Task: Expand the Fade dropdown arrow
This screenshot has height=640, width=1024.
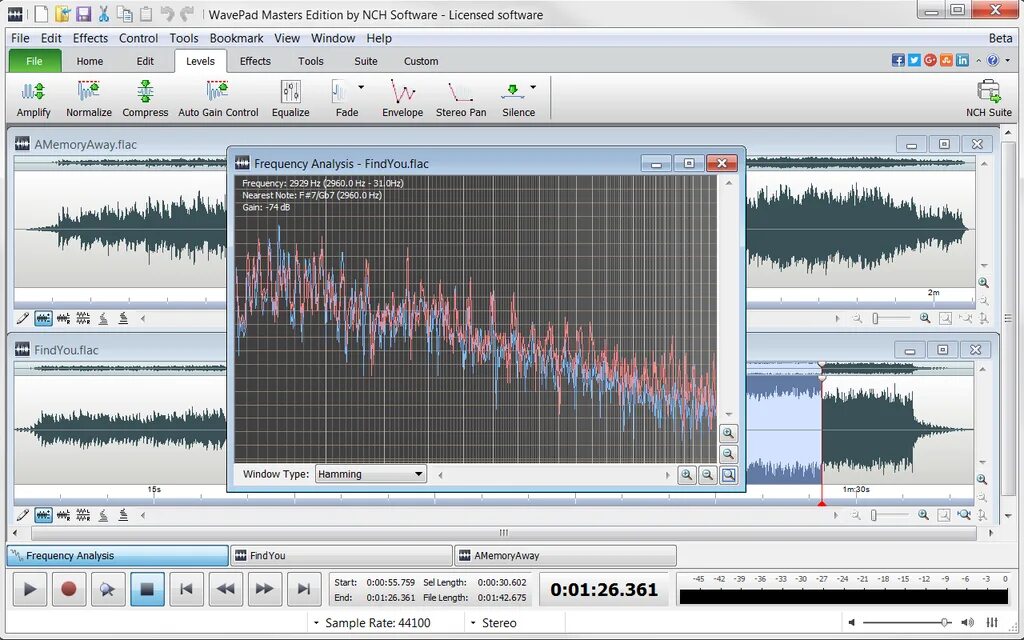Action: (361, 87)
